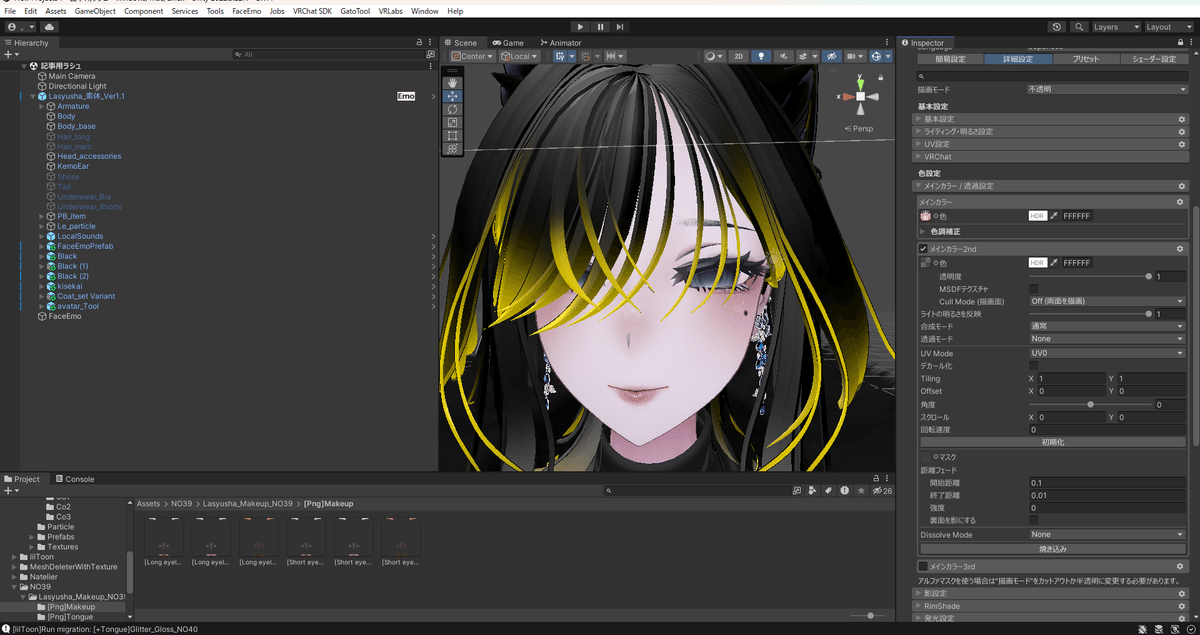Adjust the 角度 slider
The height and width of the screenshot is (635, 1200).
(1090, 404)
